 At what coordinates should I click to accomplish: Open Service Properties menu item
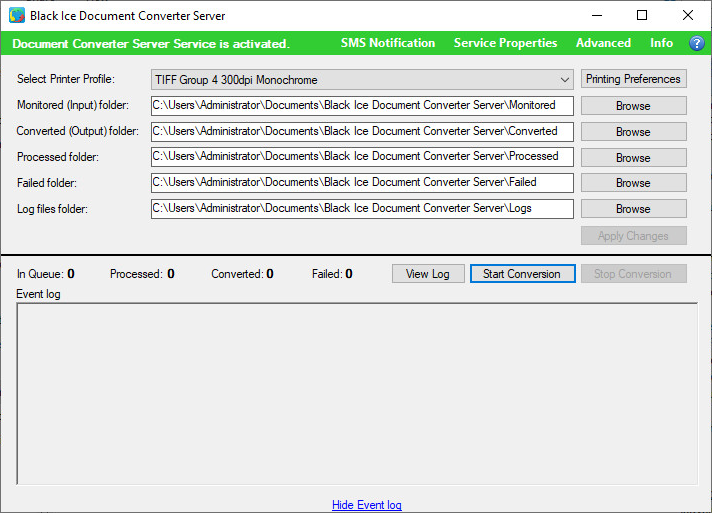(505, 43)
